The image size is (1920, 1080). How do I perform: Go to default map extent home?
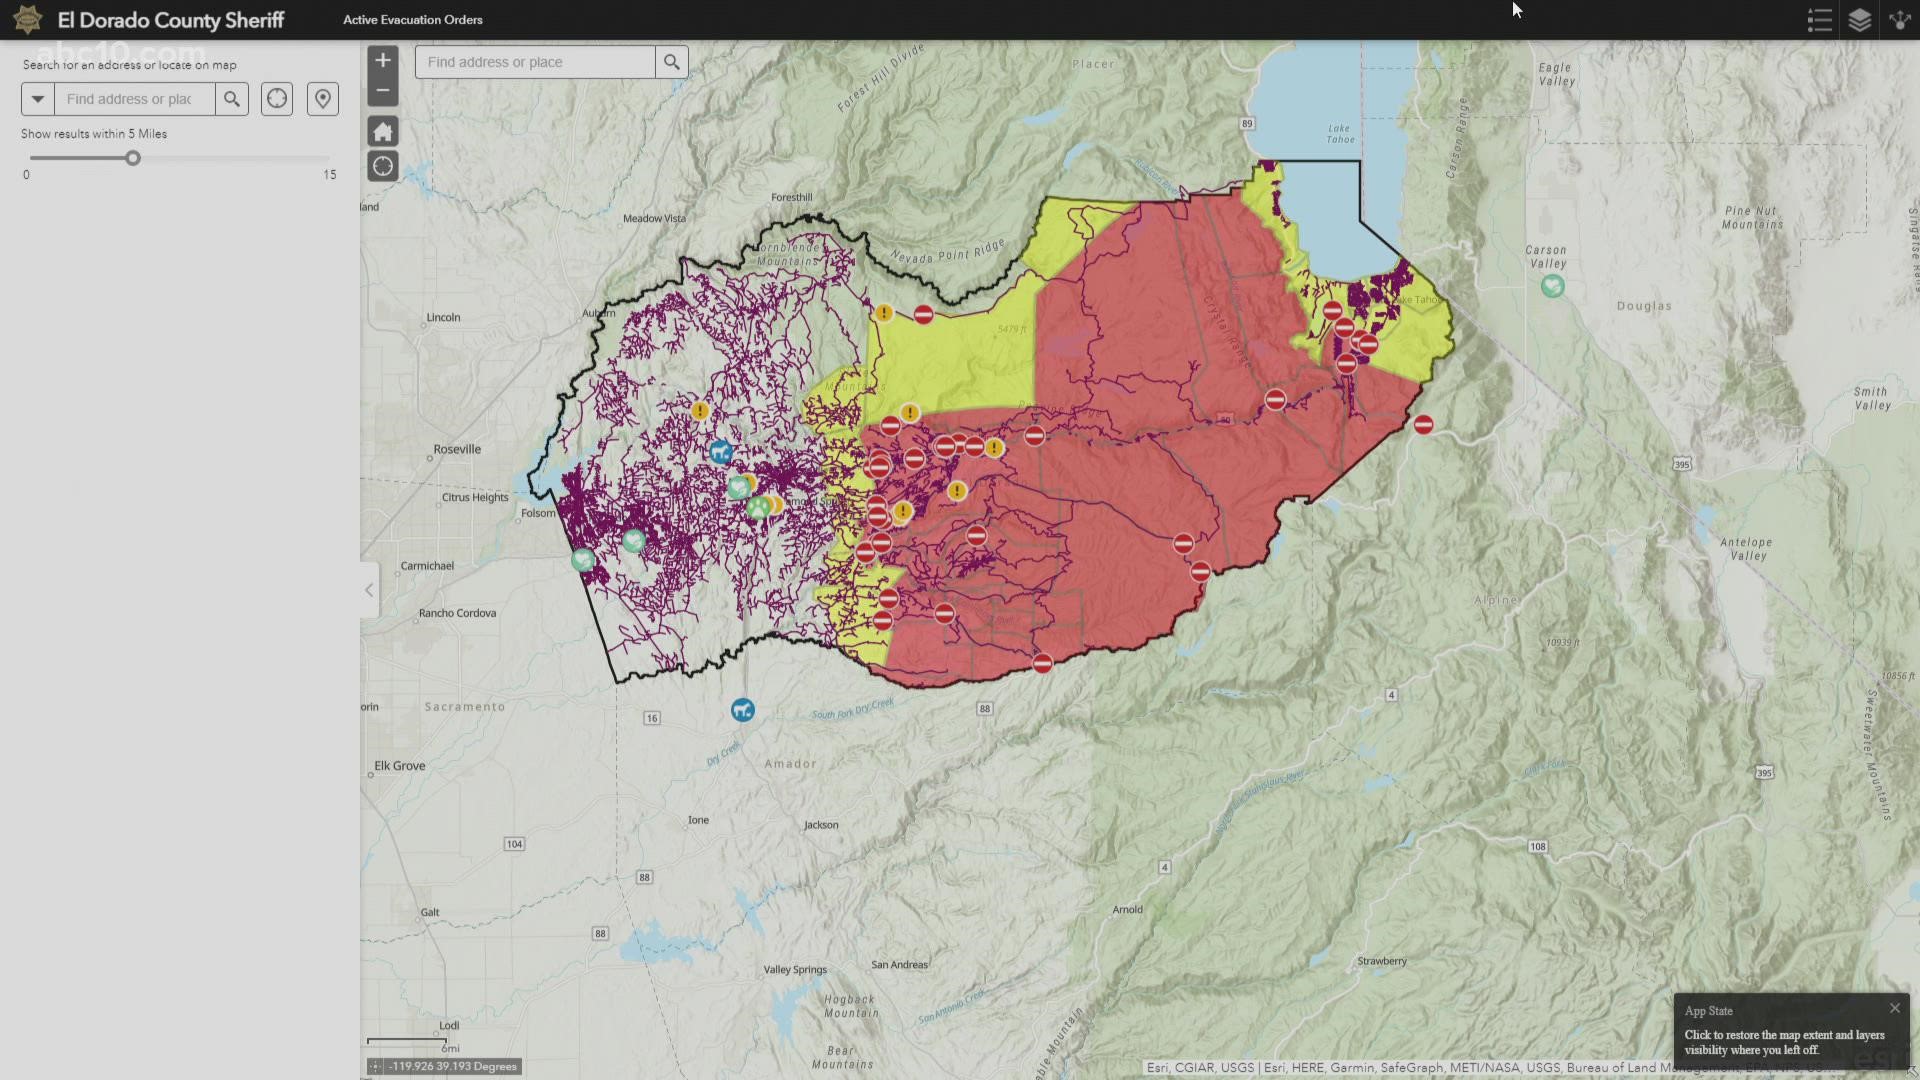pos(383,131)
